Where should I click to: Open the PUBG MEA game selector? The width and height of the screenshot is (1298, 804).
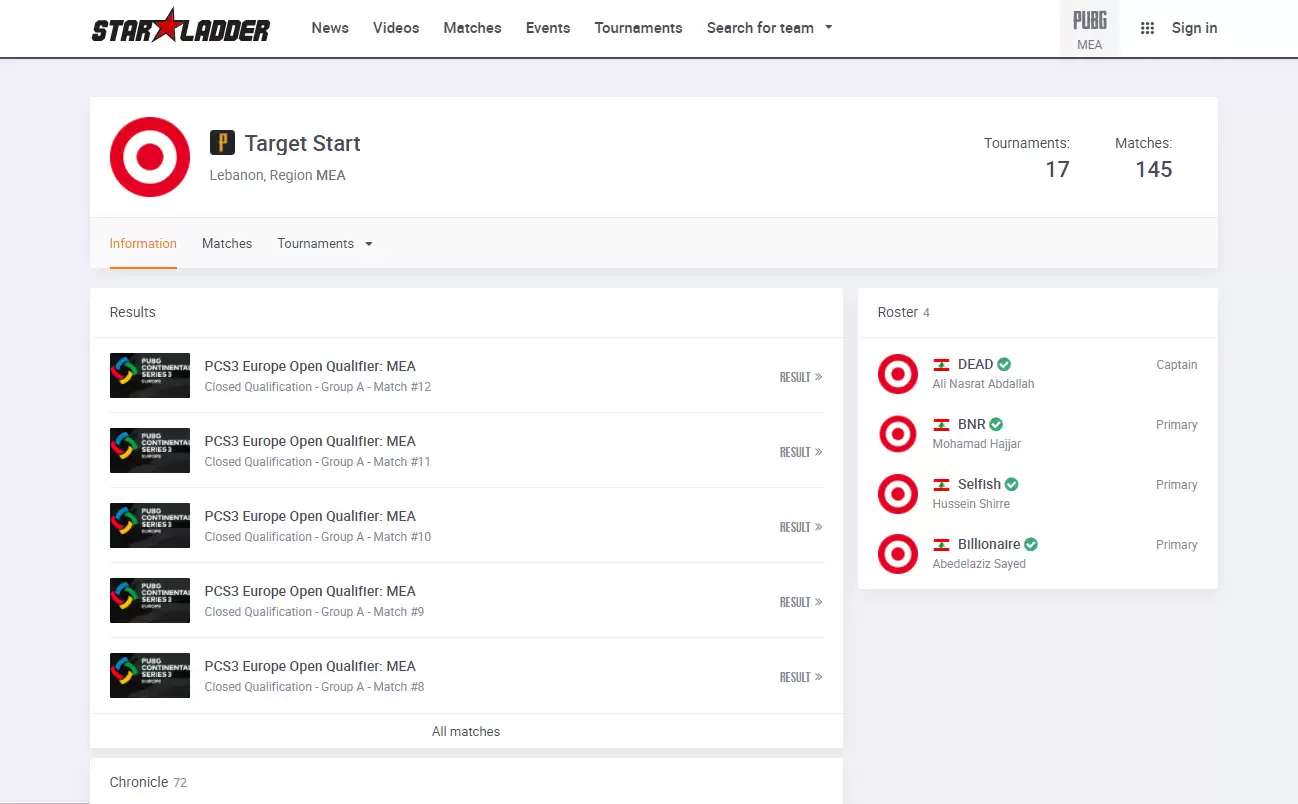1089,29
